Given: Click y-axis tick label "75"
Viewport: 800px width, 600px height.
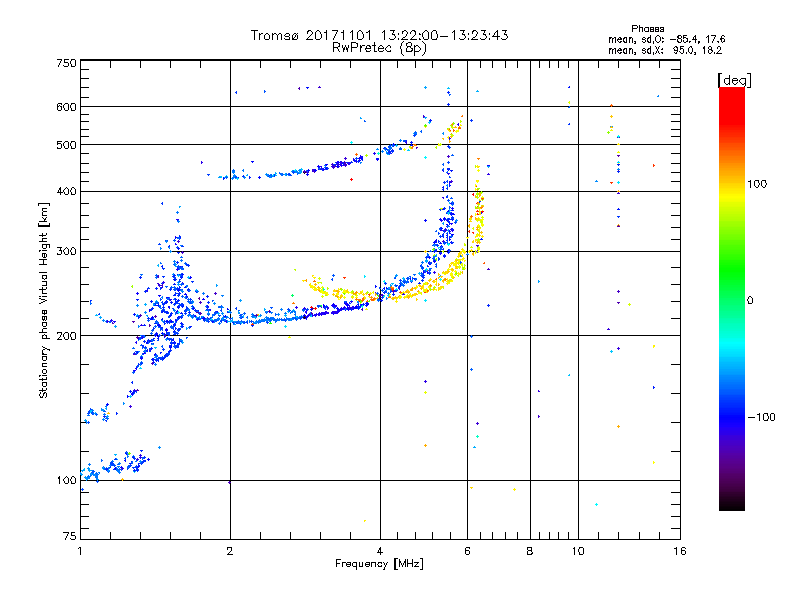Looking at the screenshot, I should pos(70,536).
